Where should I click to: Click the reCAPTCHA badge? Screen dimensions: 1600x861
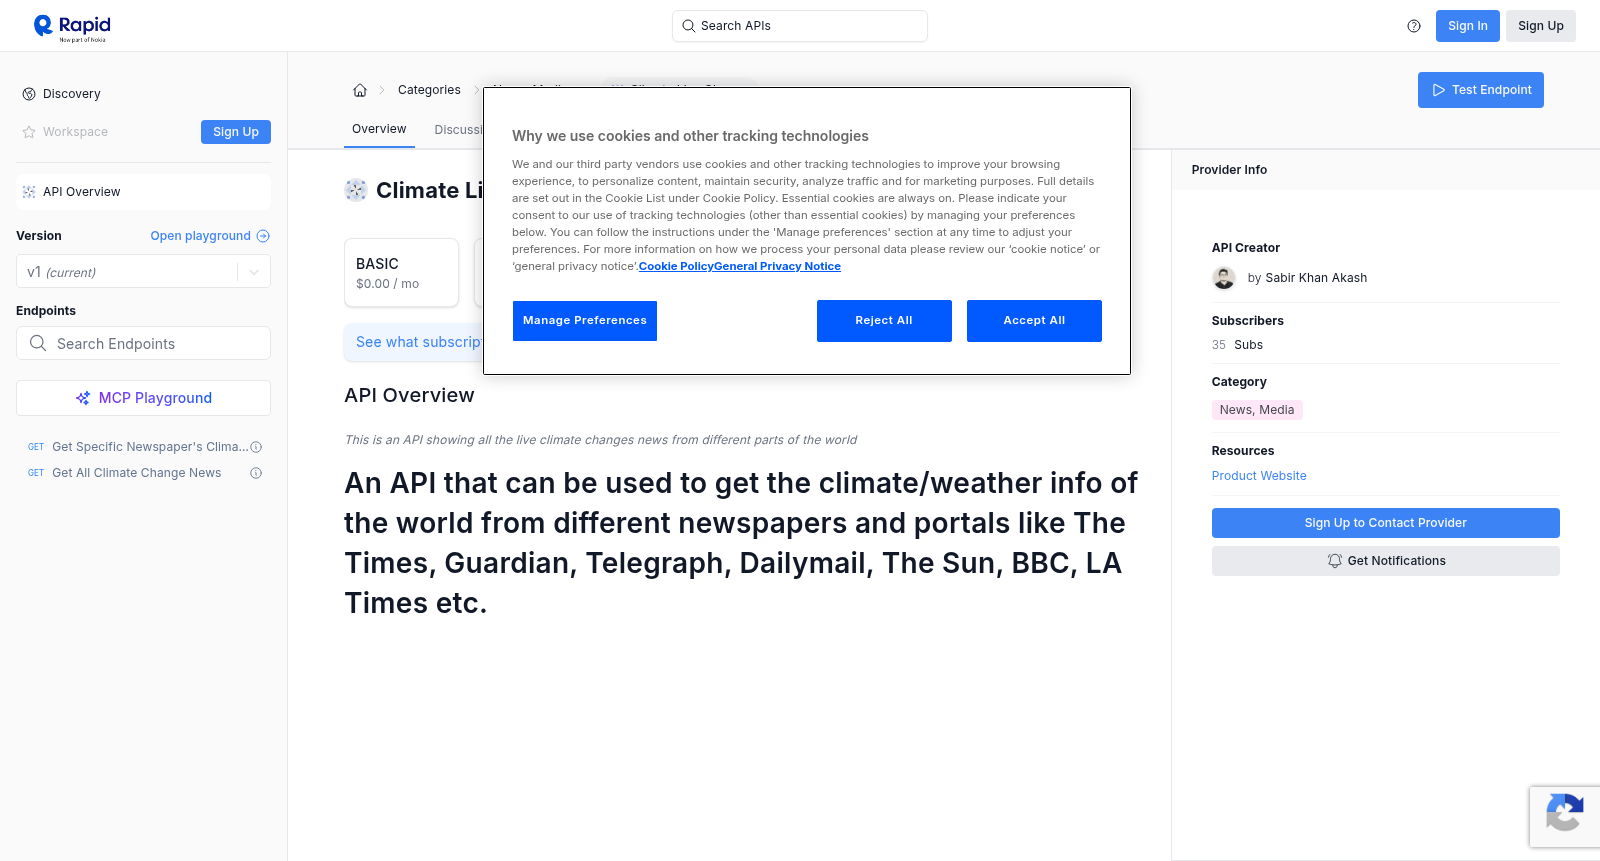[x=1565, y=817]
